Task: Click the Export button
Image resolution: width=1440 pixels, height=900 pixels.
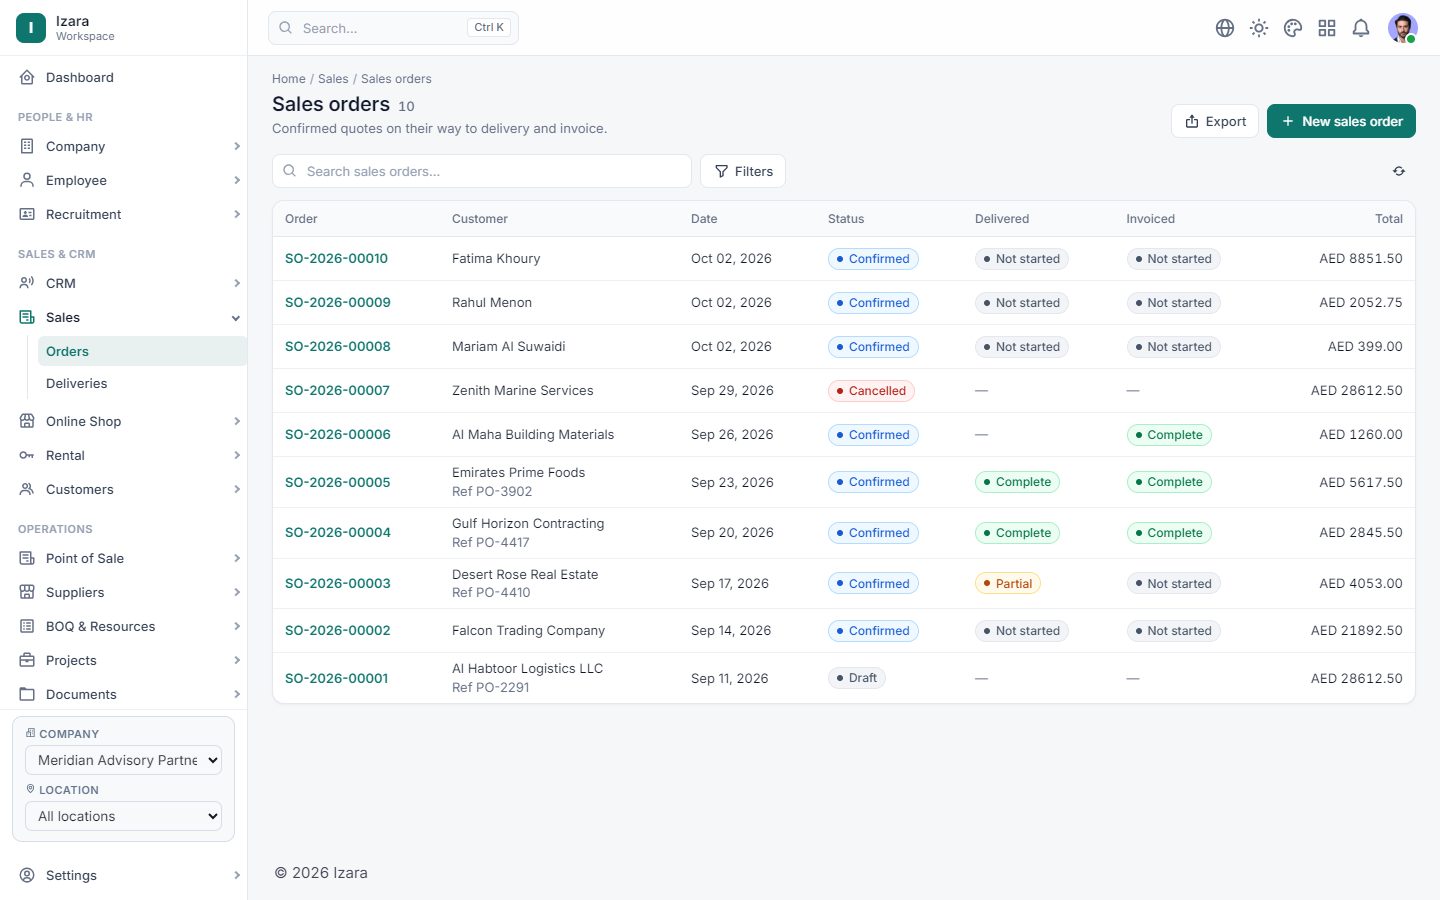Action: pyautogui.click(x=1215, y=121)
